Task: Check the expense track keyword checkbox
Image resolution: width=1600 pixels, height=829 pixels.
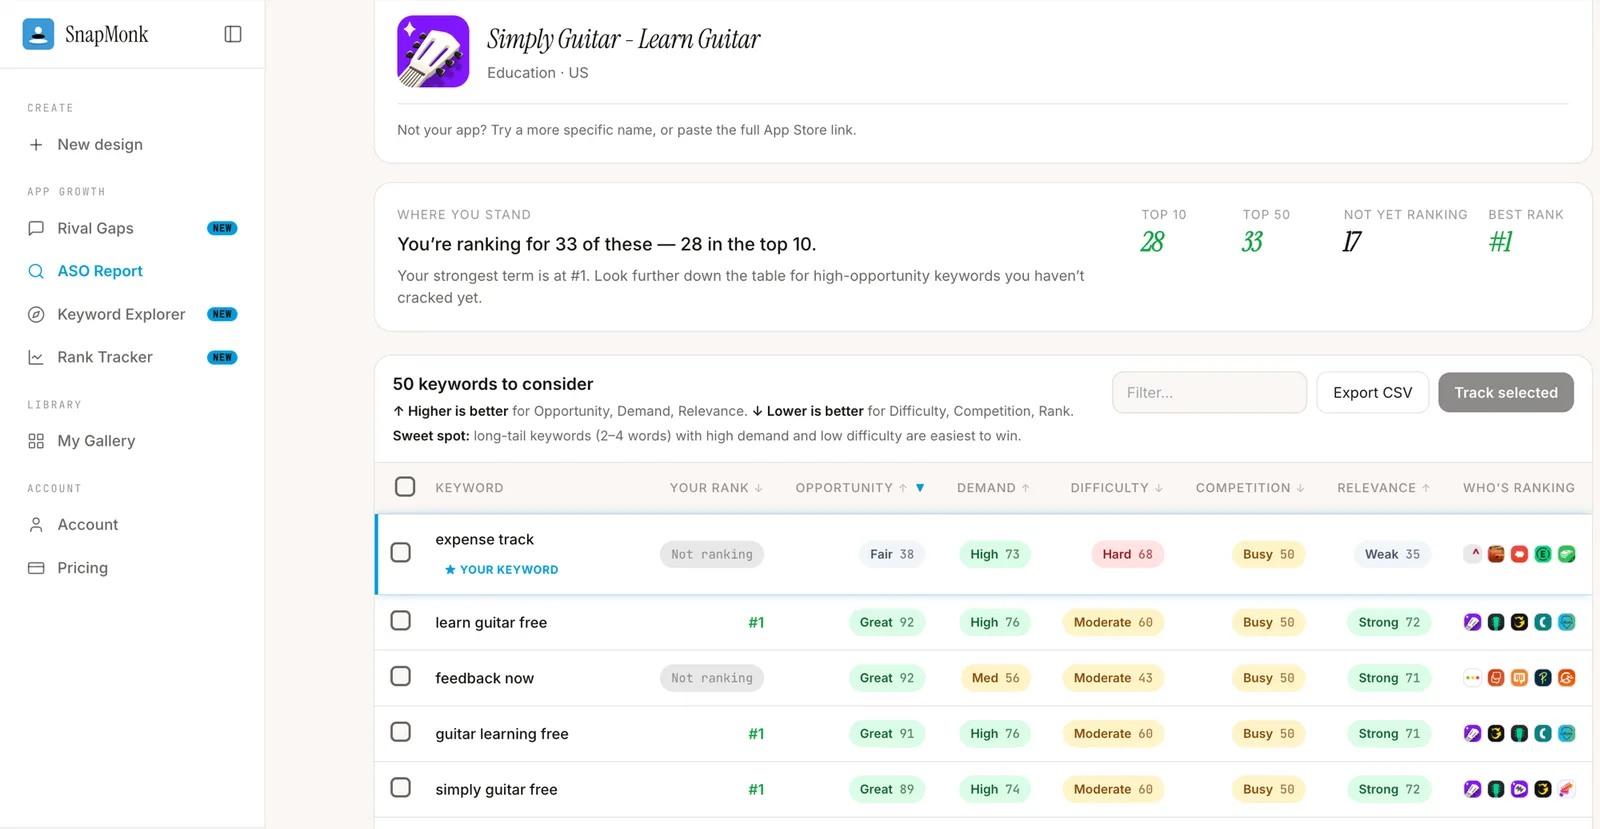Action: 401,552
